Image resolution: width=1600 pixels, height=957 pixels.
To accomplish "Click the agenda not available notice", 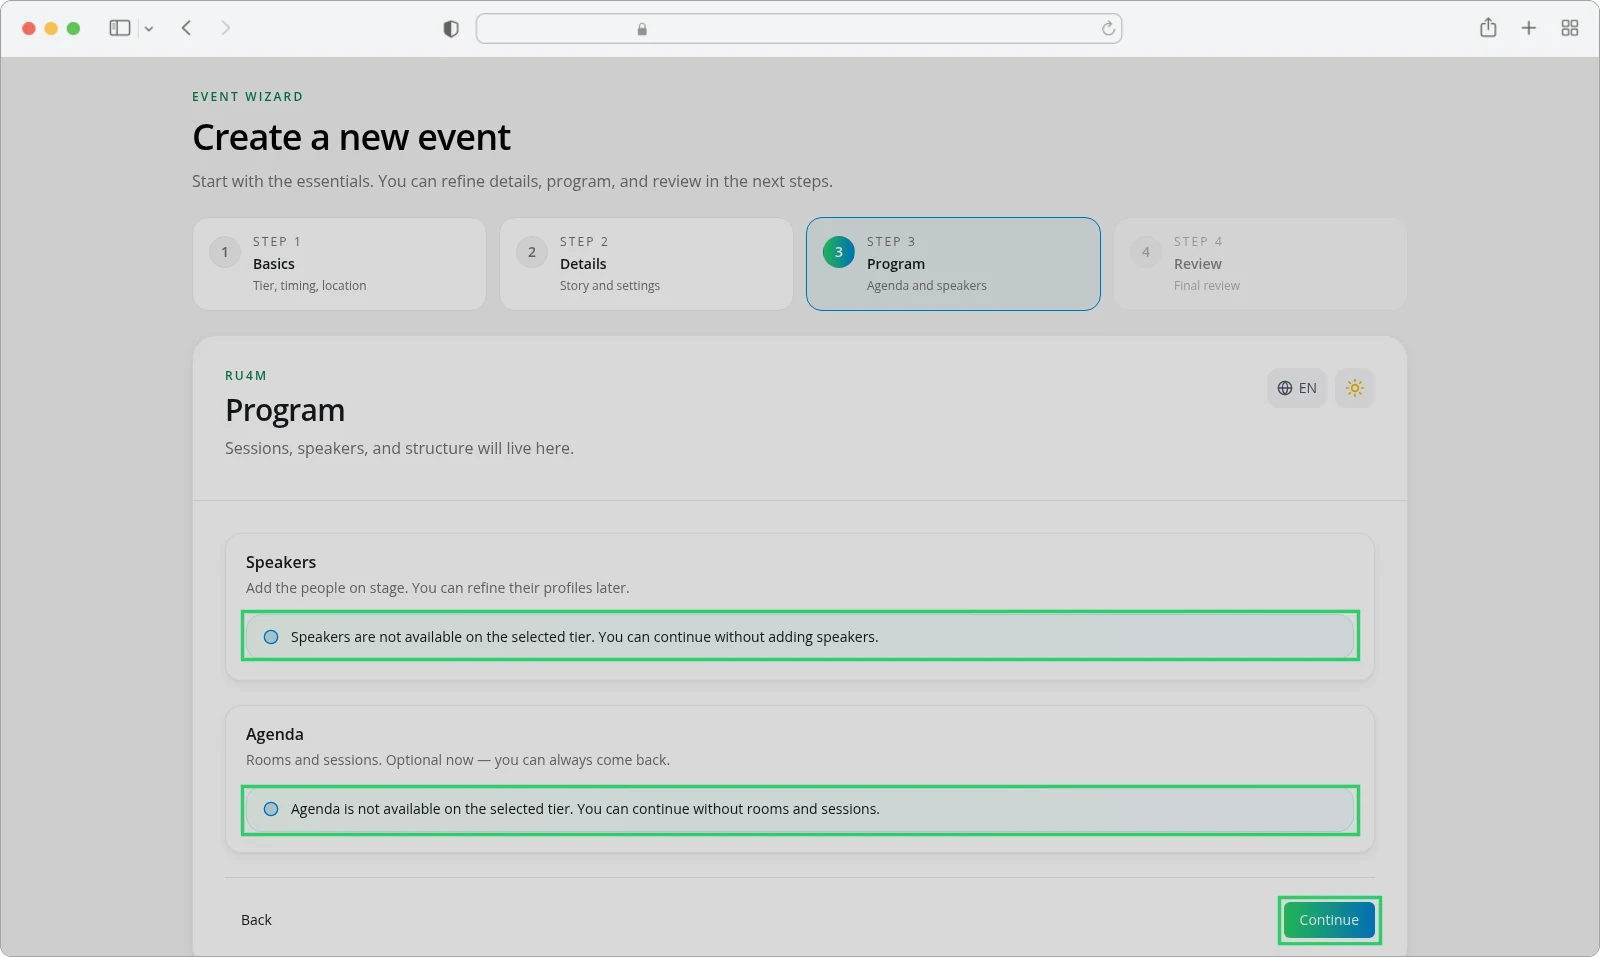I will (800, 809).
